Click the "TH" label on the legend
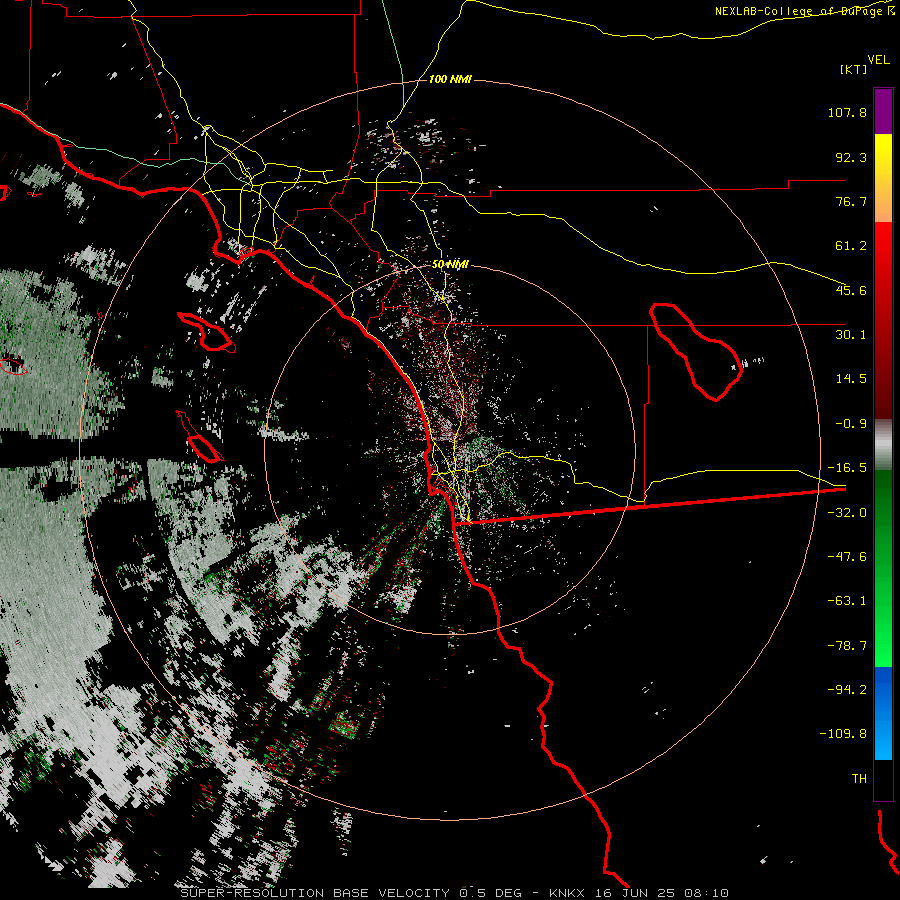900x900 pixels. click(x=859, y=779)
